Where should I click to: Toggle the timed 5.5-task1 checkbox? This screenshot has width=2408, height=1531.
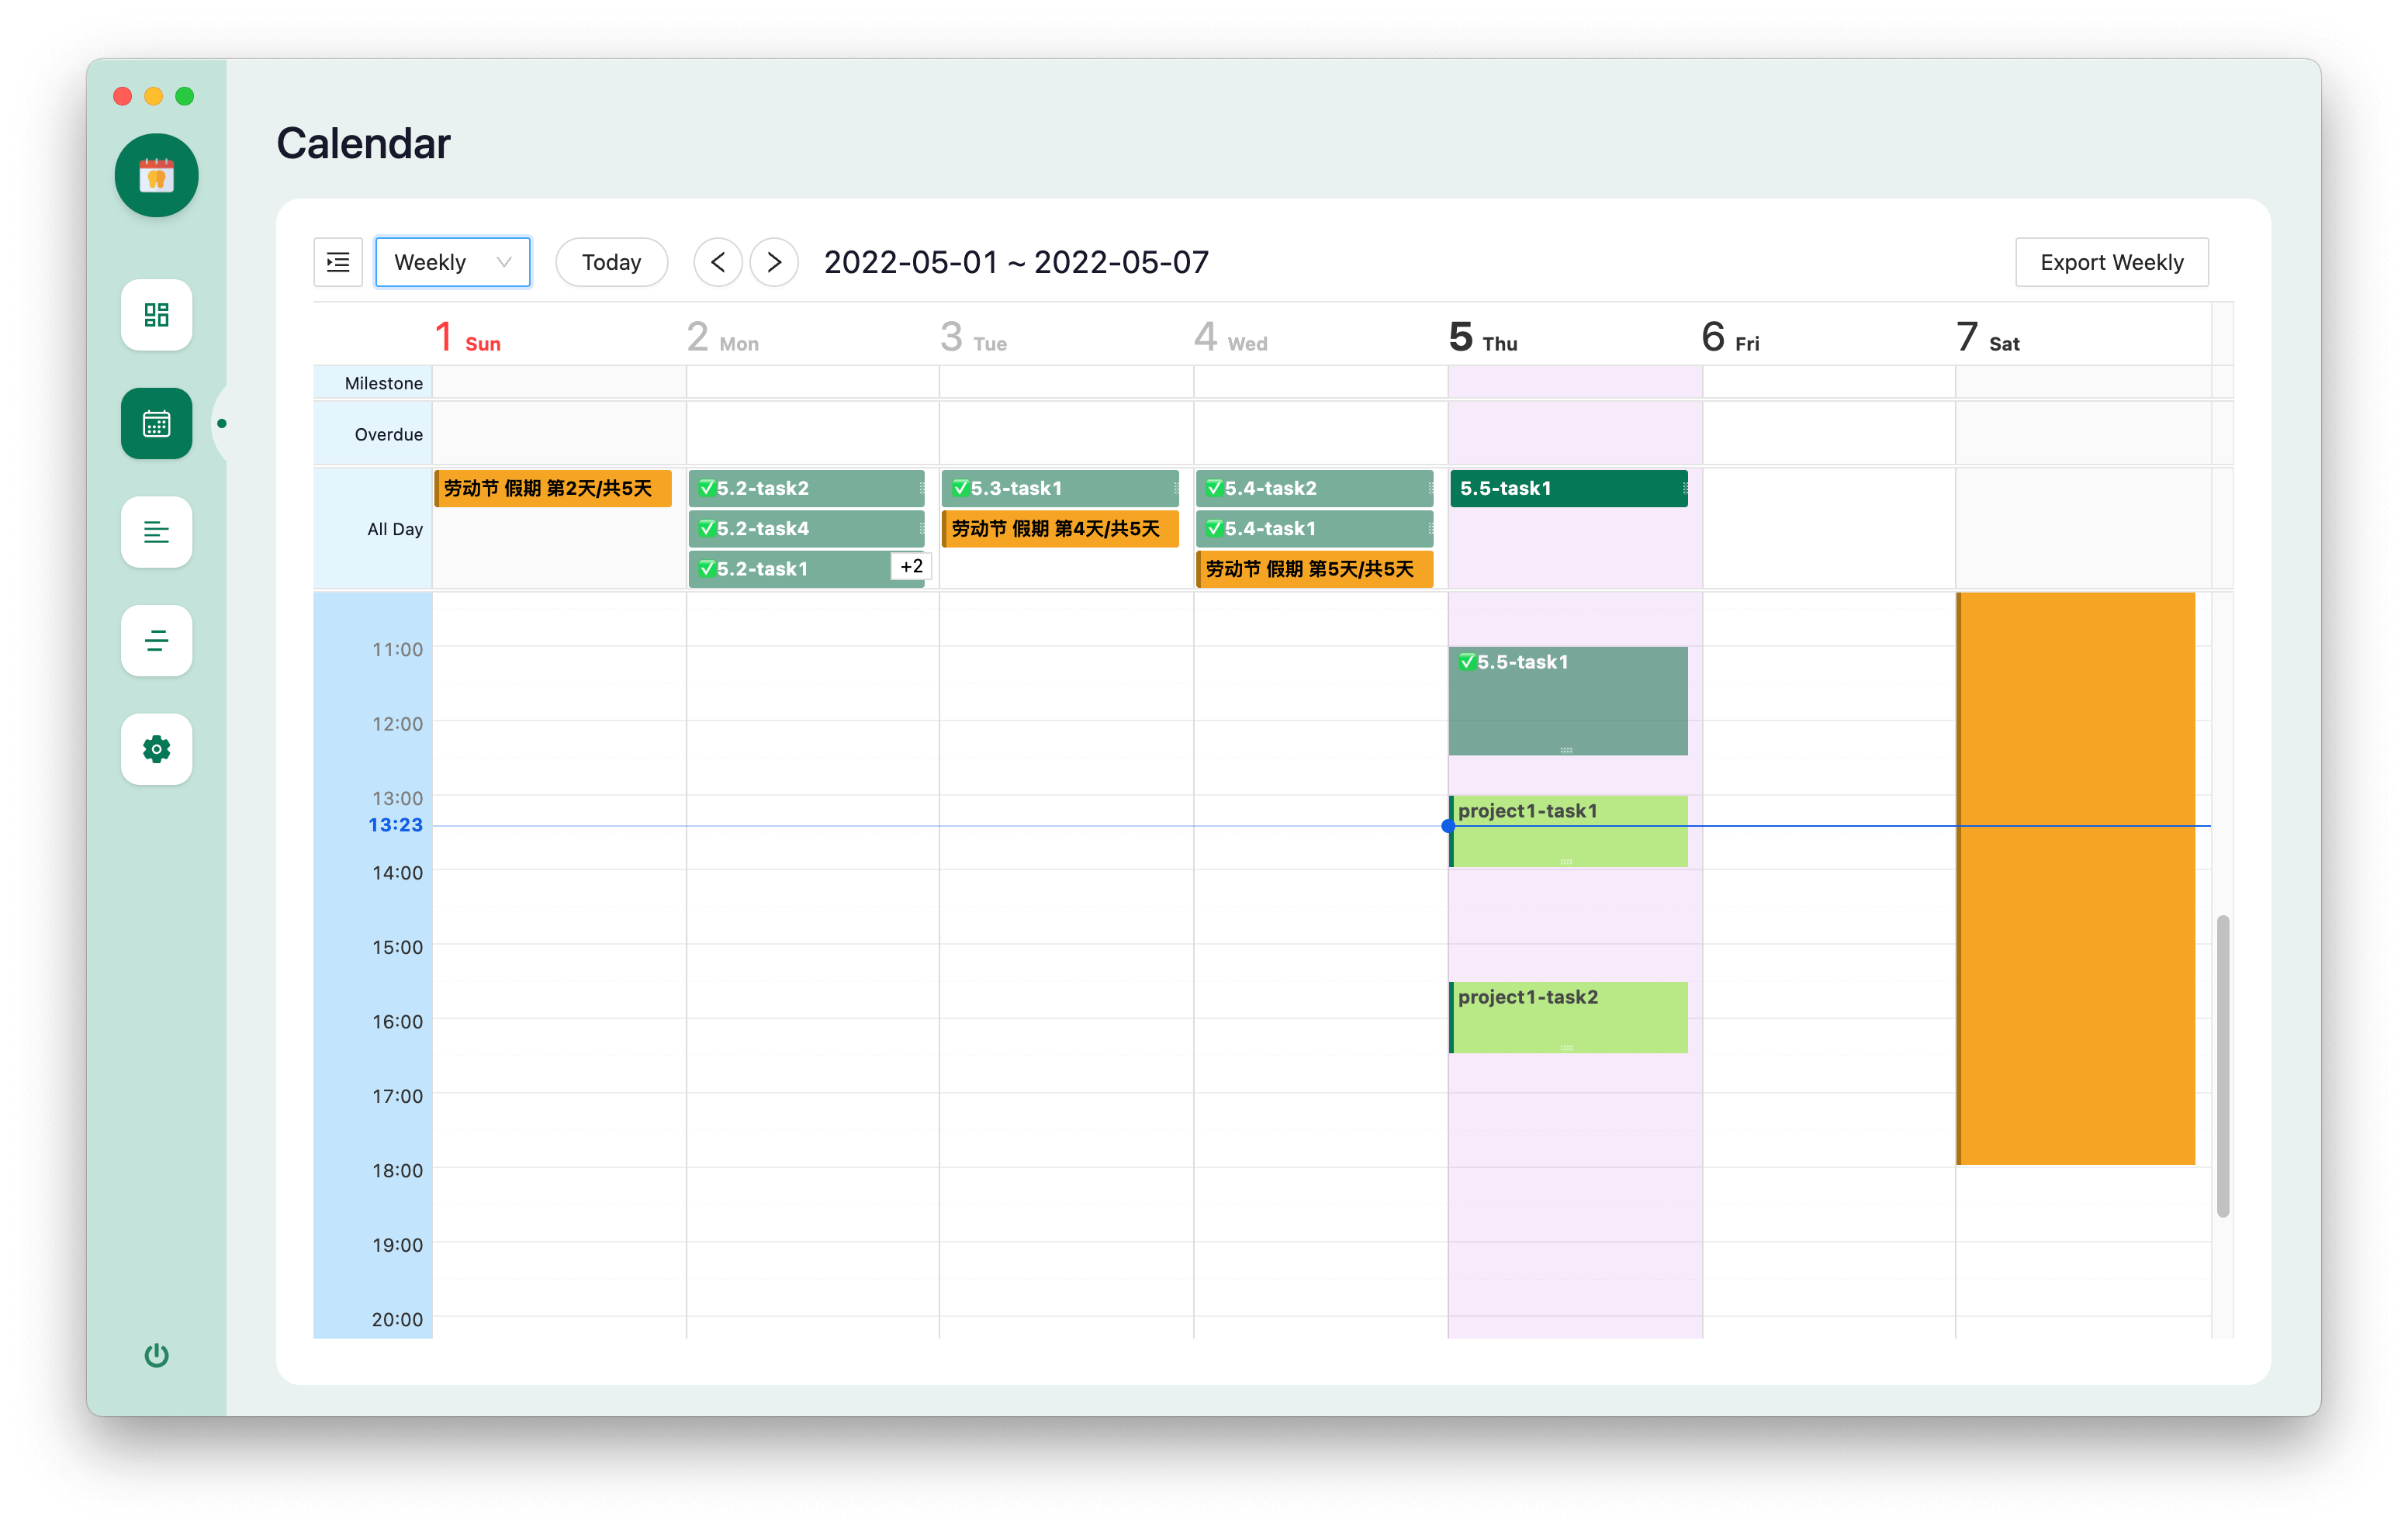click(x=1467, y=662)
